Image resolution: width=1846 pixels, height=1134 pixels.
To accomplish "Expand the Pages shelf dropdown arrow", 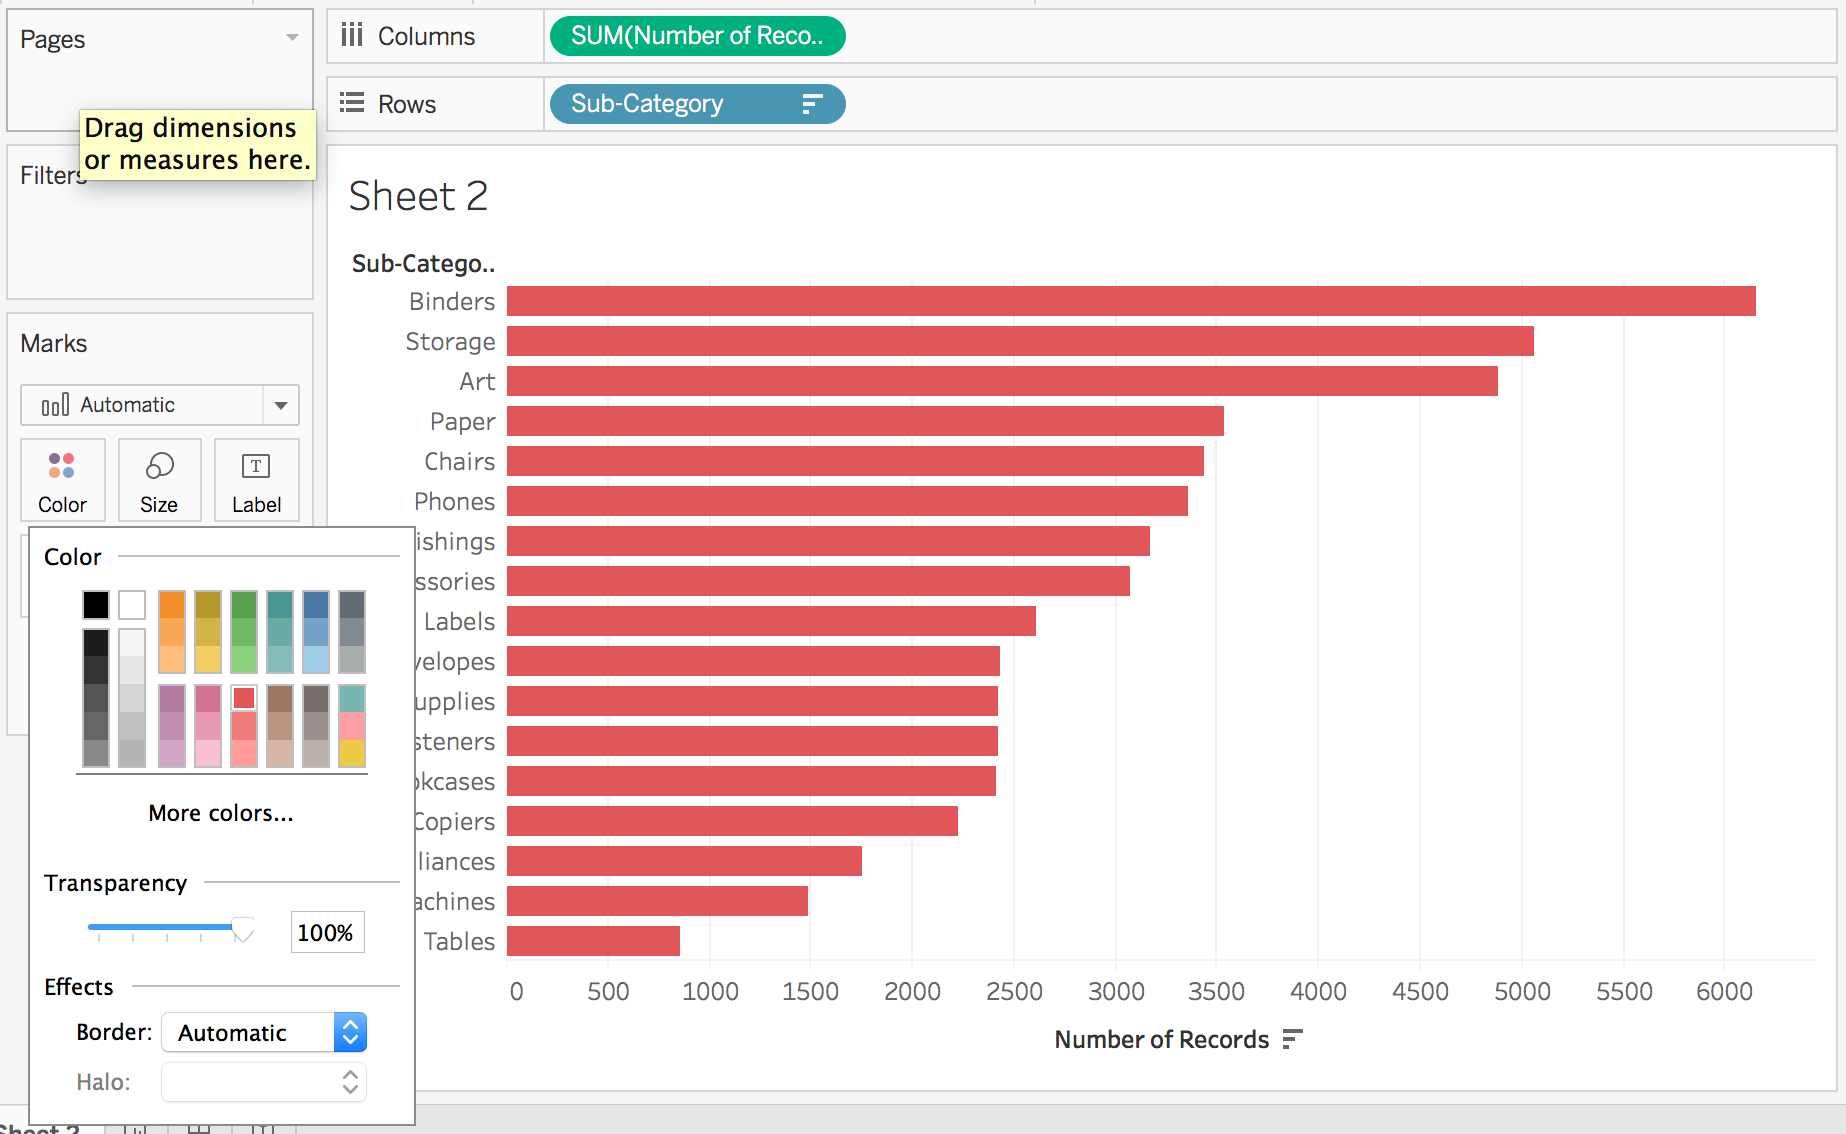I will (292, 38).
